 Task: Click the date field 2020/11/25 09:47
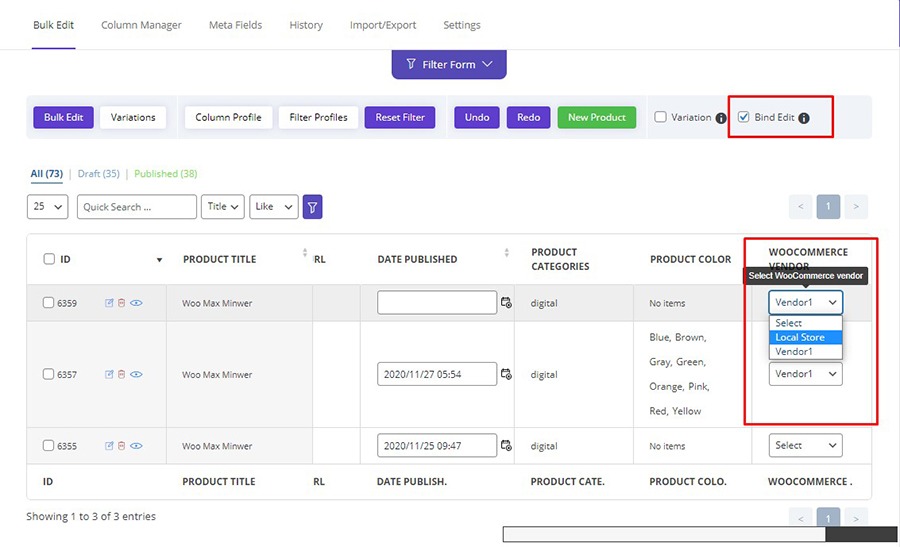pyautogui.click(x=437, y=445)
